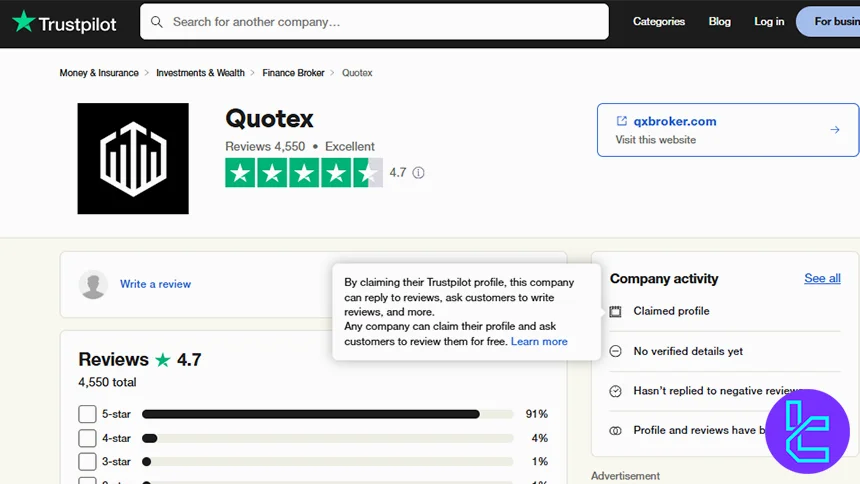Click the search magnifier icon
Screen dimensions: 860x484
pos(157,22)
